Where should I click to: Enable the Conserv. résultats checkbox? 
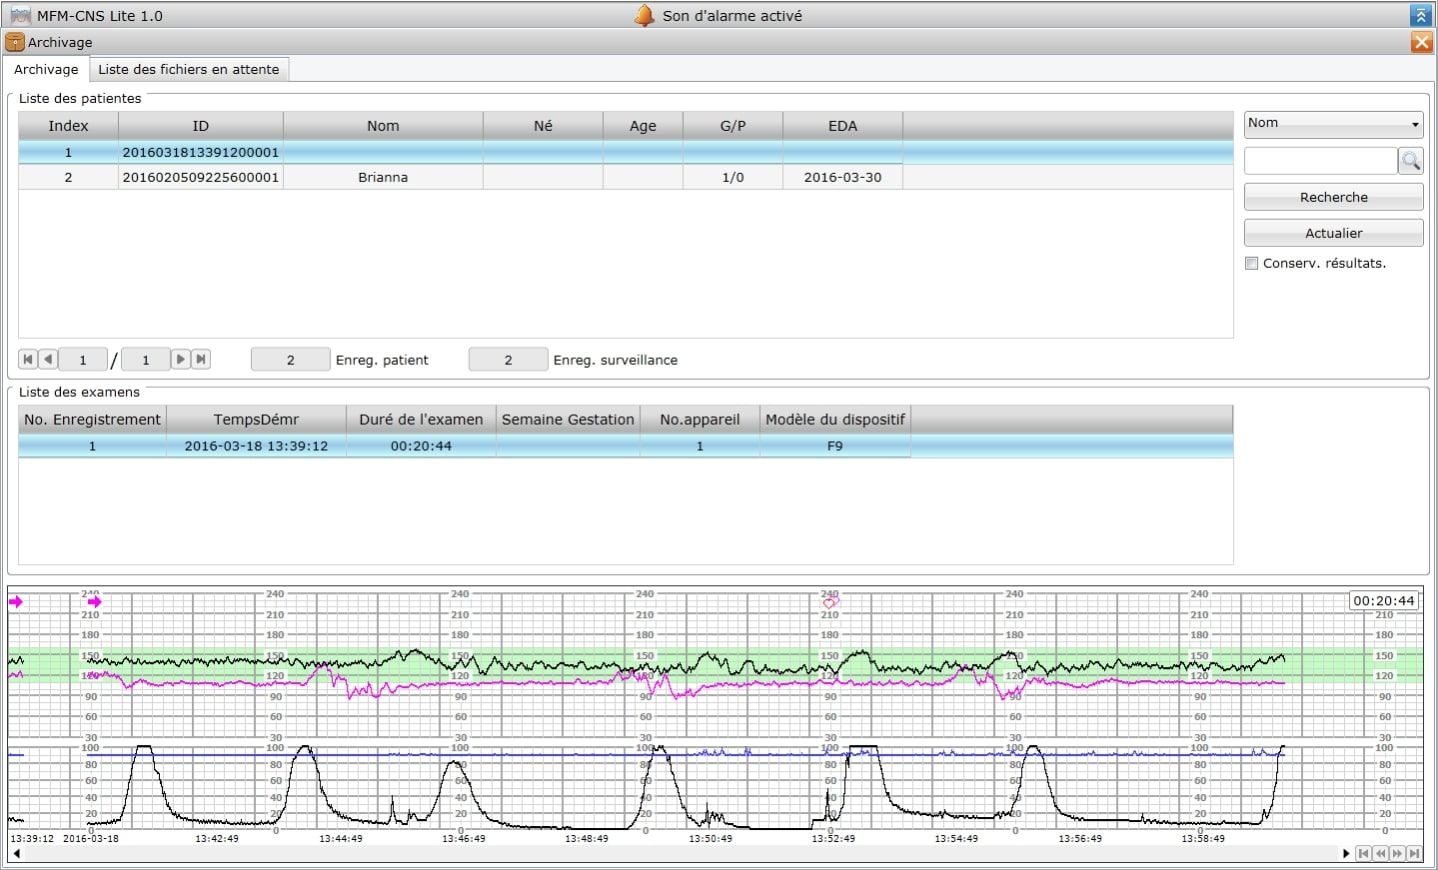pyautogui.click(x=1251, y=263)
